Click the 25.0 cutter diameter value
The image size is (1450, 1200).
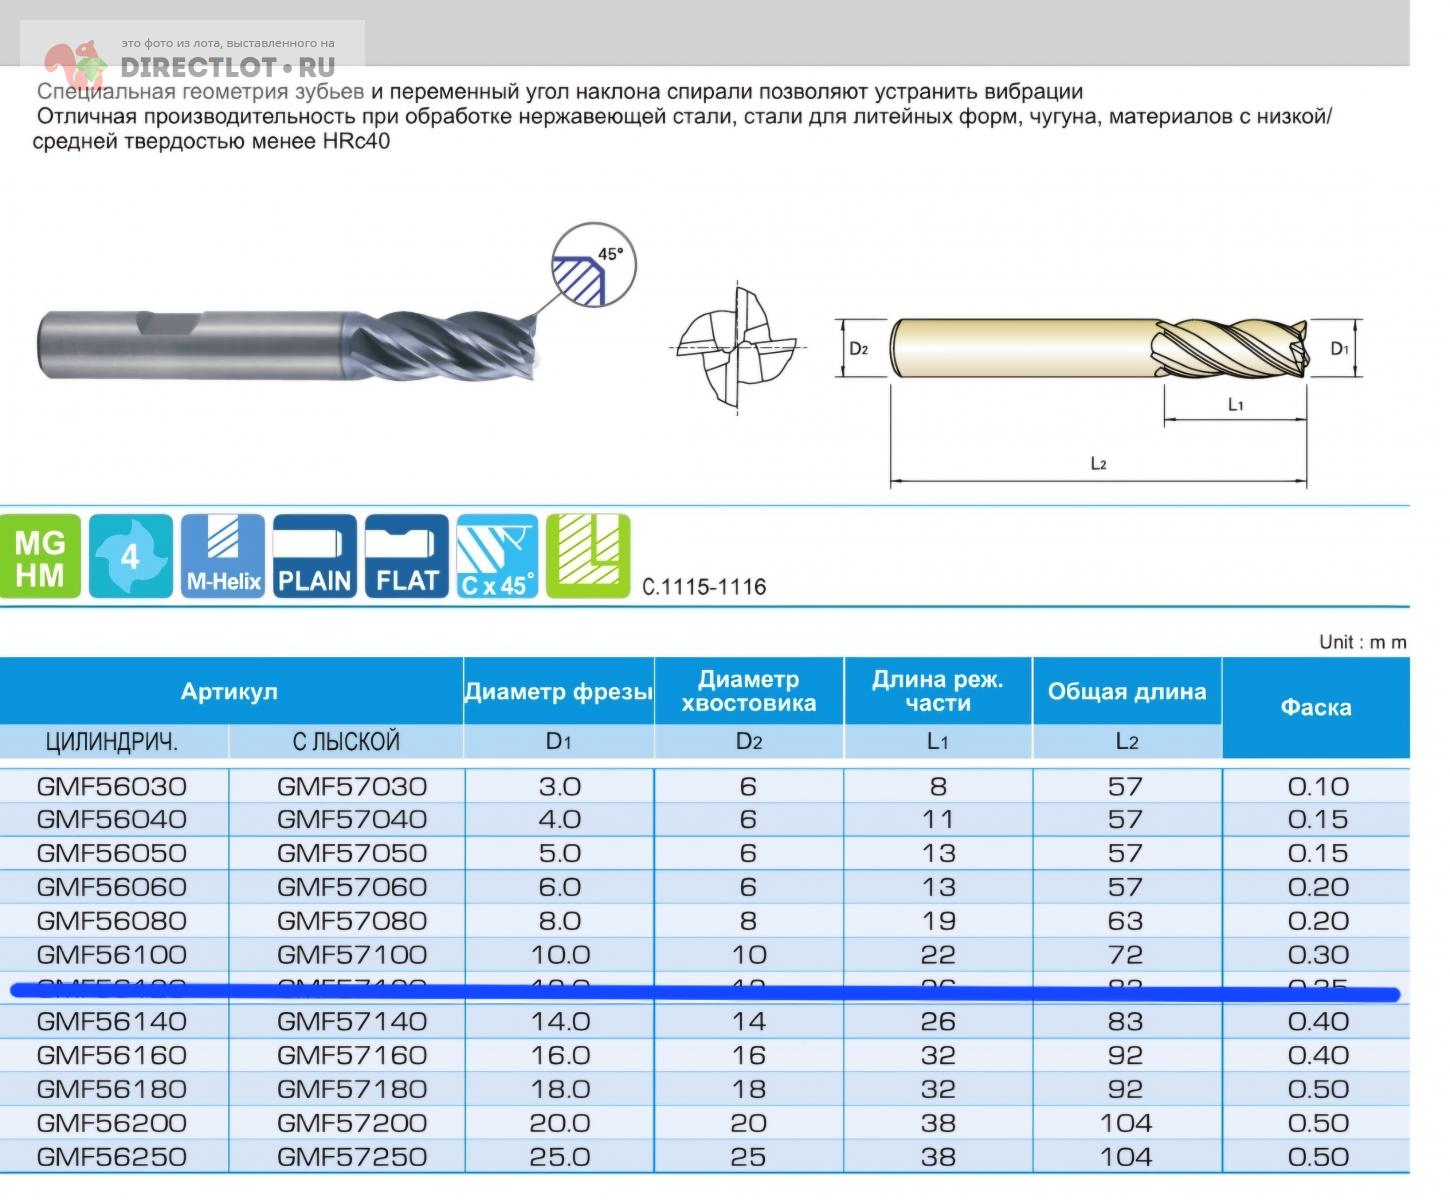560,1157
